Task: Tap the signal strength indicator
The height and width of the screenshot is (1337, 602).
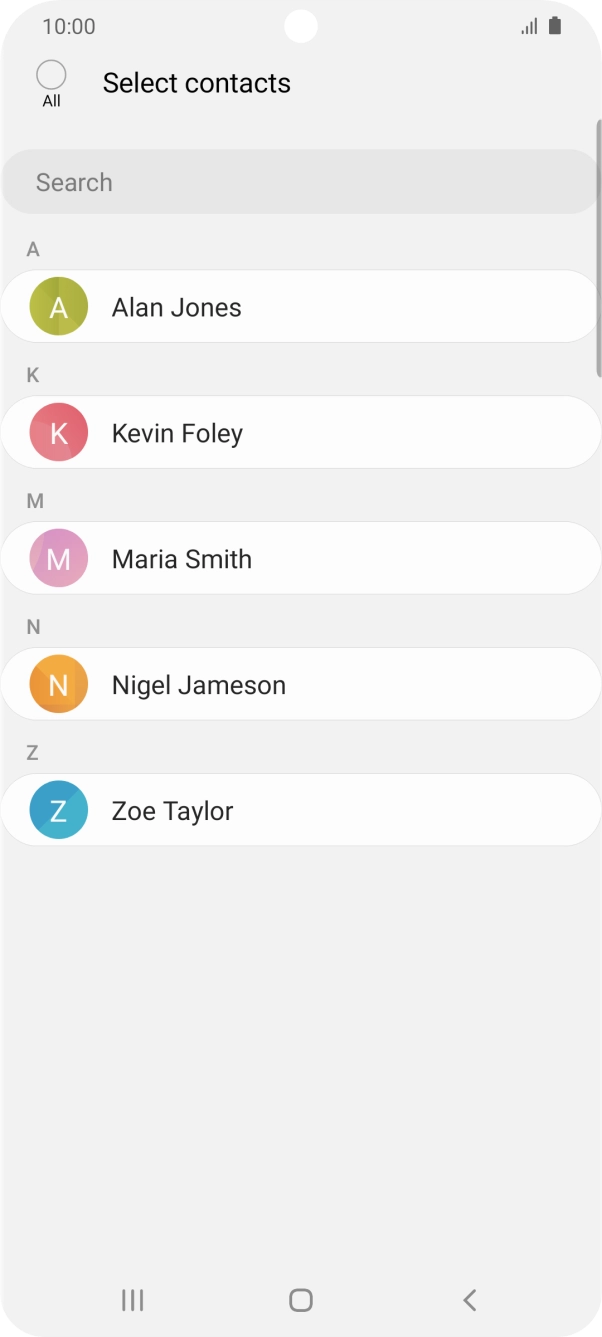Action: pyautogui.click(x=529, y=27)
